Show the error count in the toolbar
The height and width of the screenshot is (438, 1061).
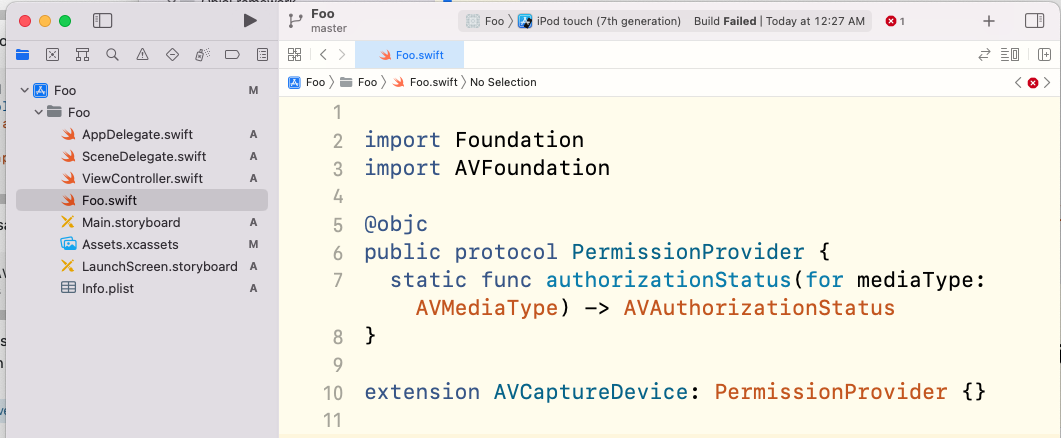895,21
